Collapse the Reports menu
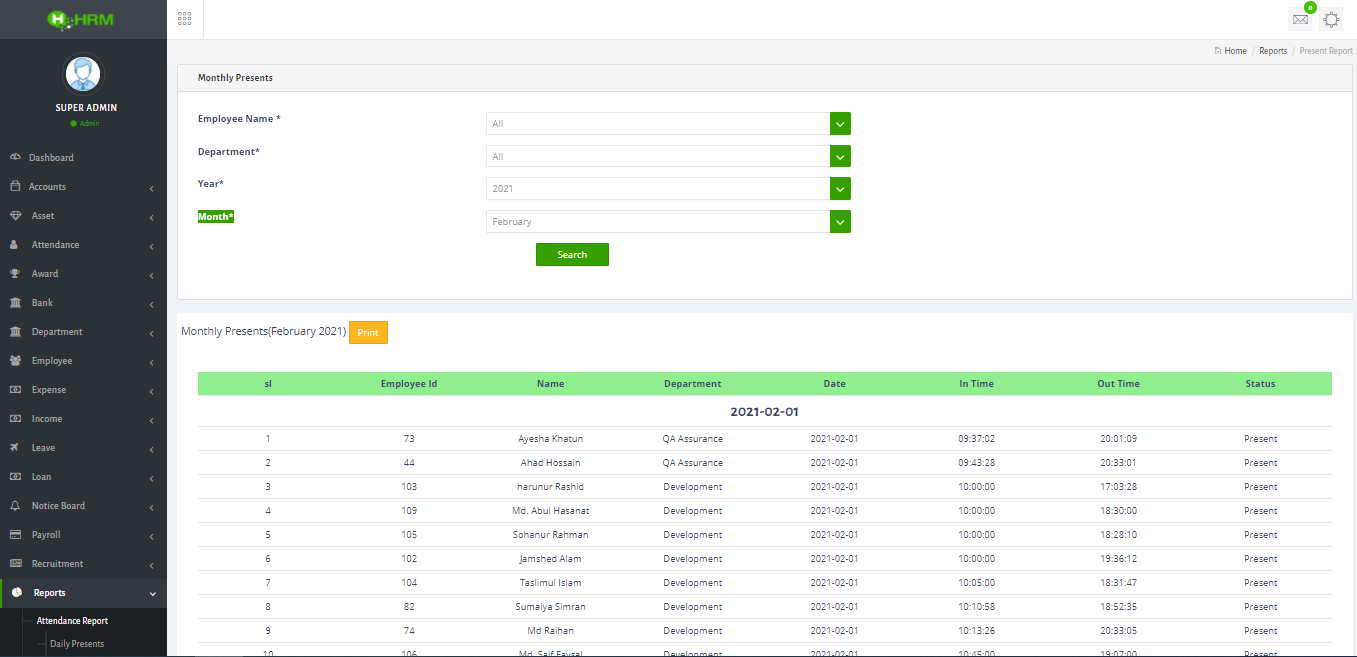 [x=83, y=593]
